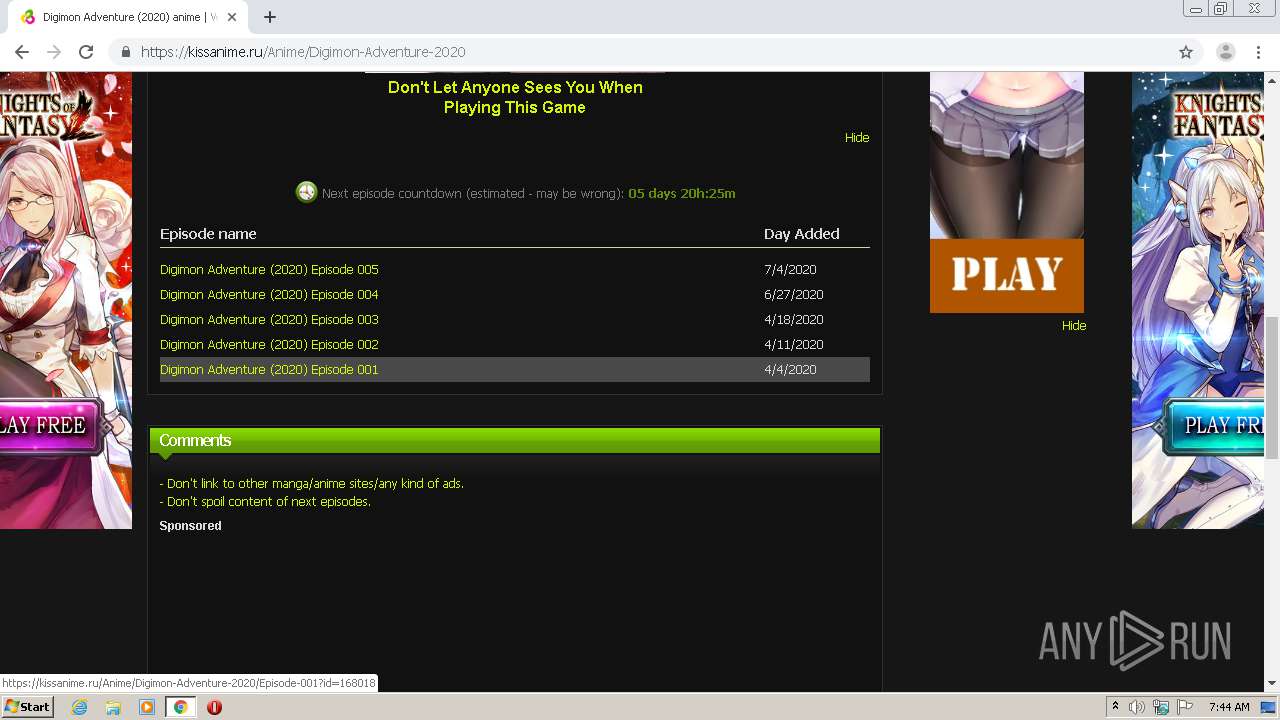Click the countdown clock icon
Image resolution: width=1280 pixels, height=720 pixels.
coord(306,192)
